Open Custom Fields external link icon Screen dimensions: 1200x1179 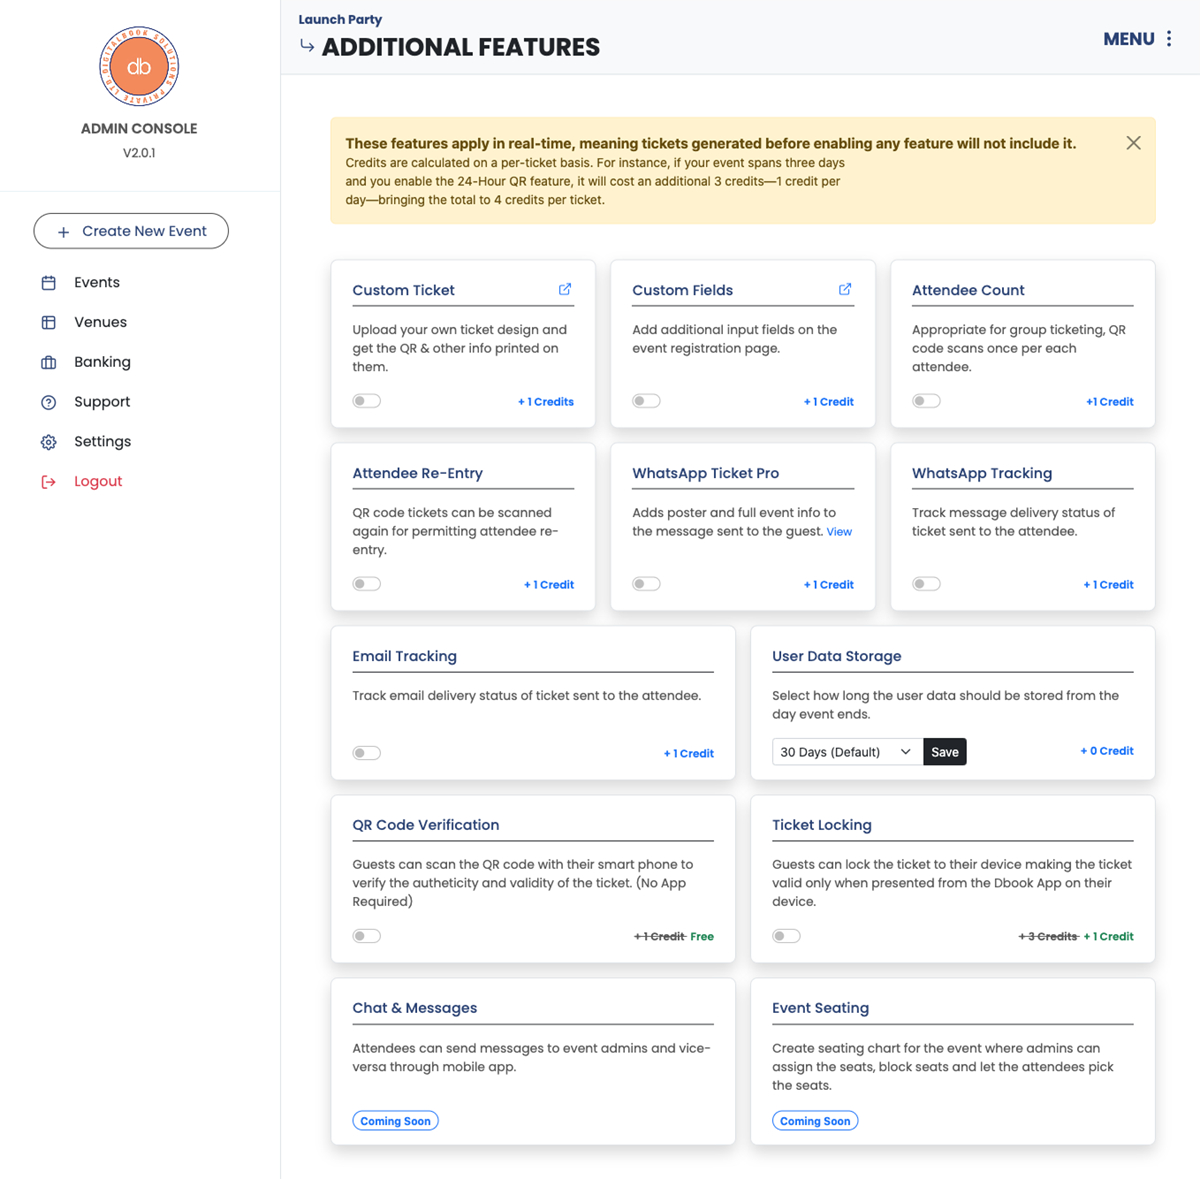pyautogui.click(x=845, y=289)
